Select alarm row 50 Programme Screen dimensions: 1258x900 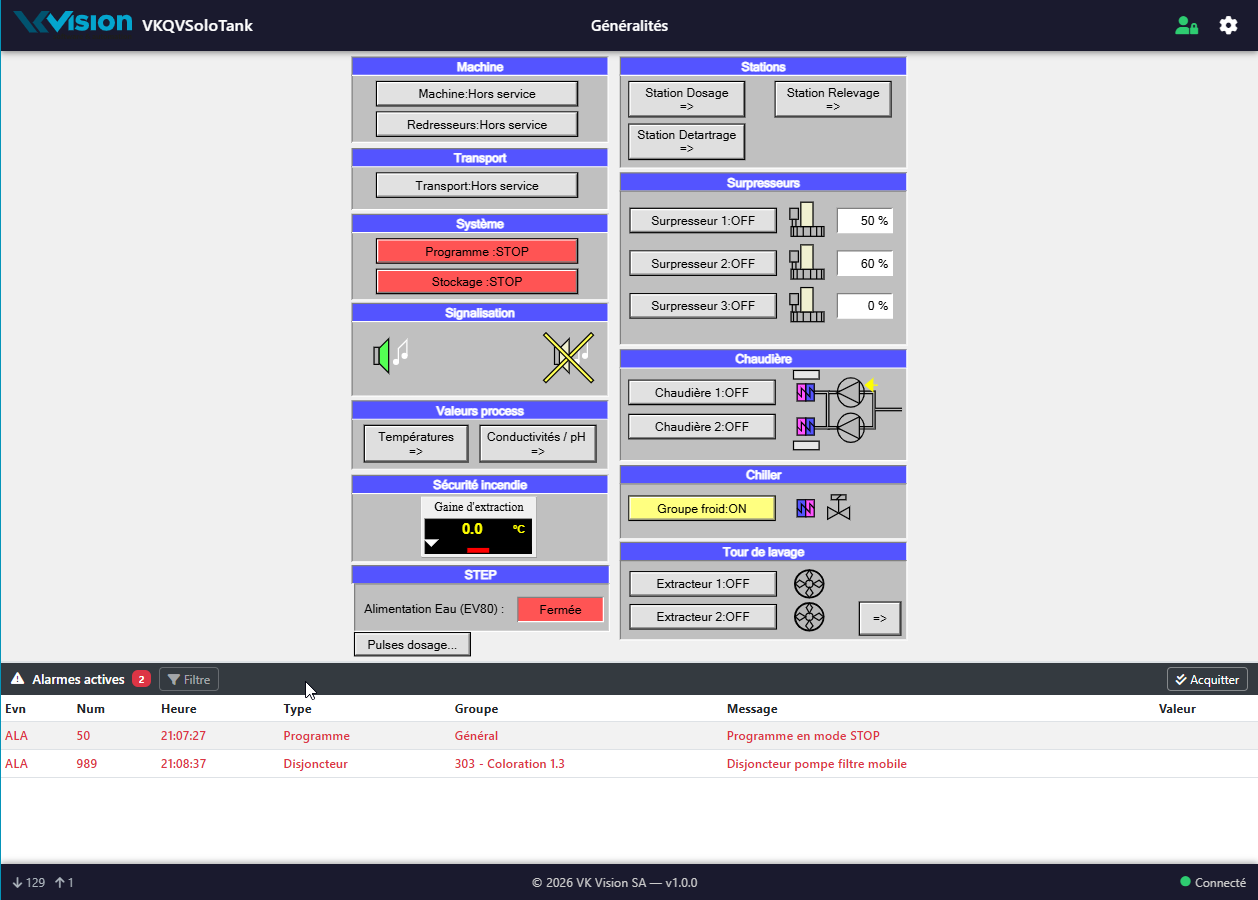(x=629, y=736)
